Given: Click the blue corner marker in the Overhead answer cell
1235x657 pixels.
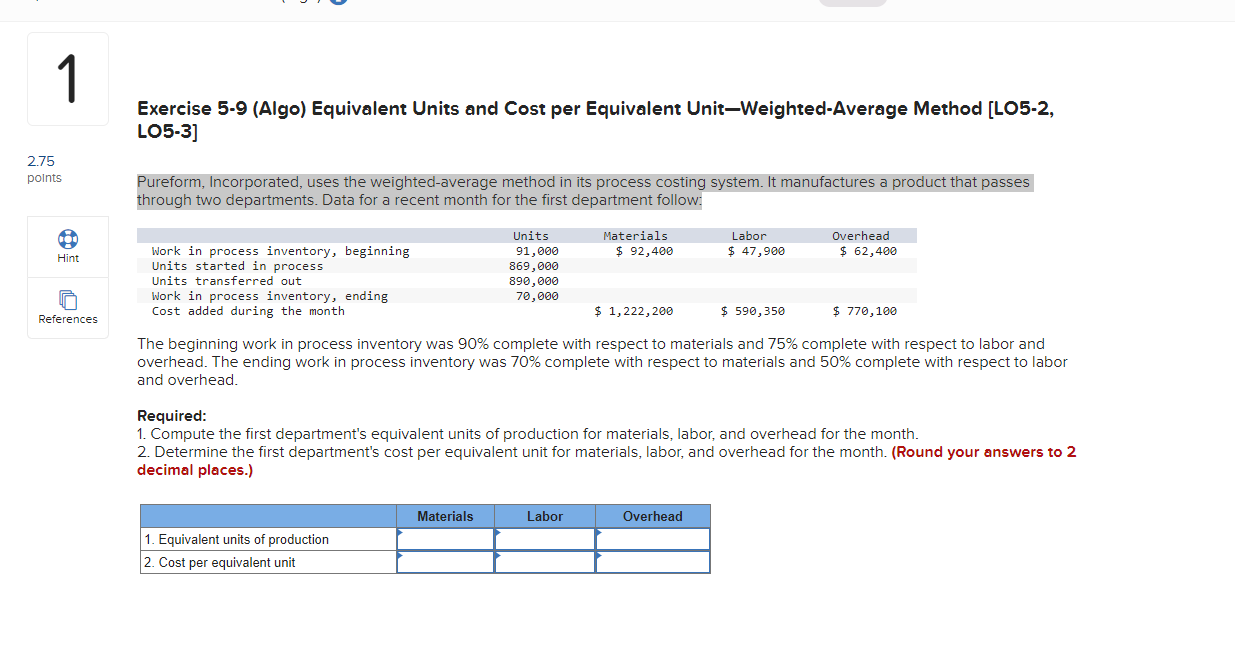Looking at the screenshot, I should click(x=600, y=534).
